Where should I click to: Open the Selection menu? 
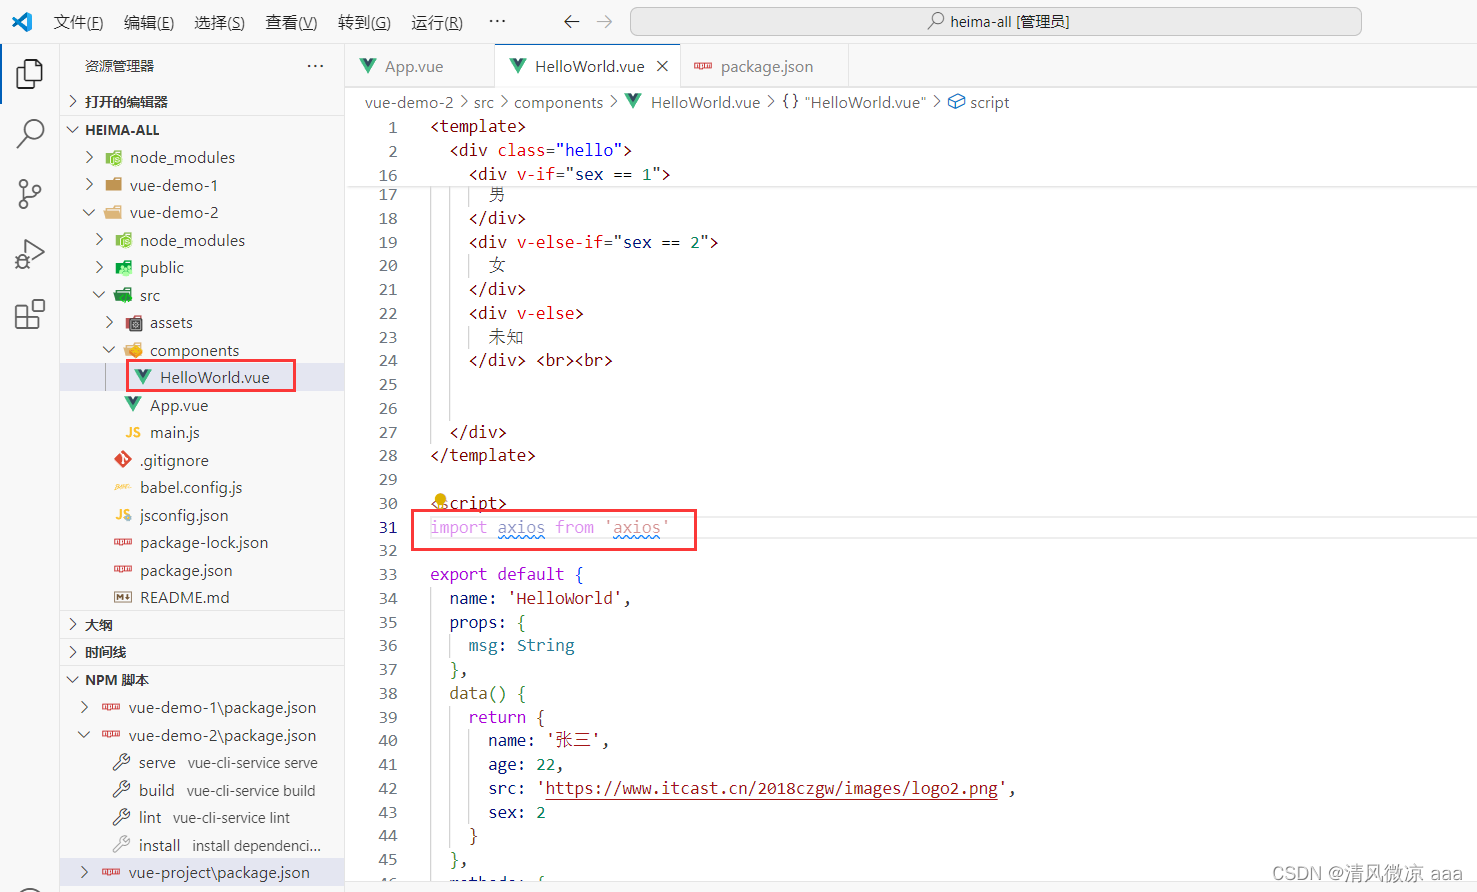(219, 22)
